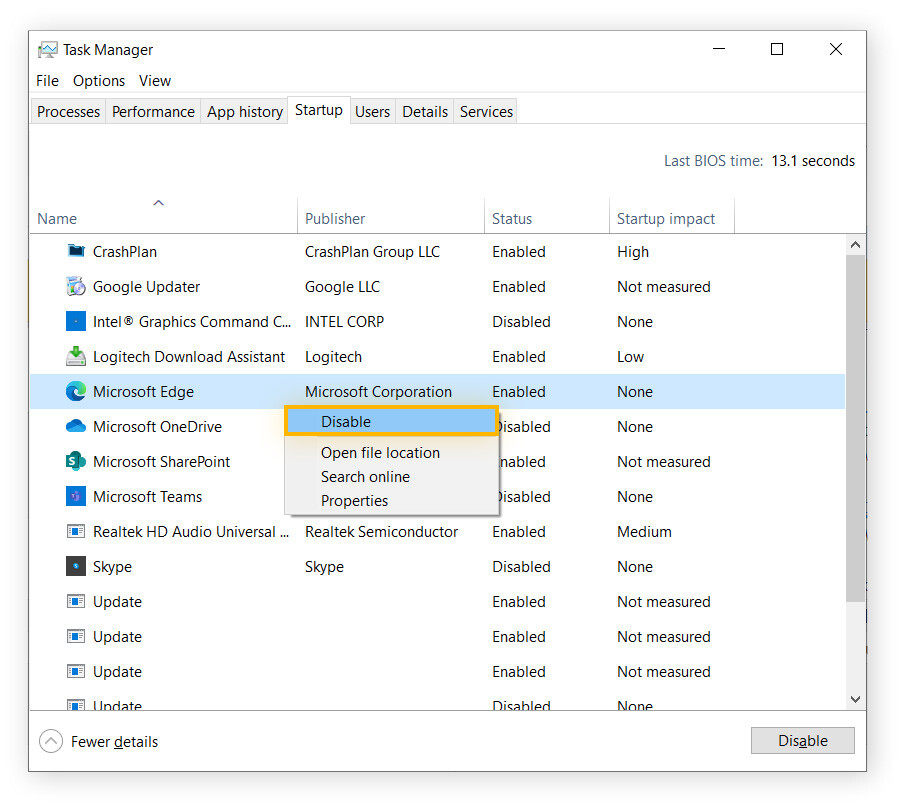Open the Options menu
899x803 pixels.
pos(98,80)
